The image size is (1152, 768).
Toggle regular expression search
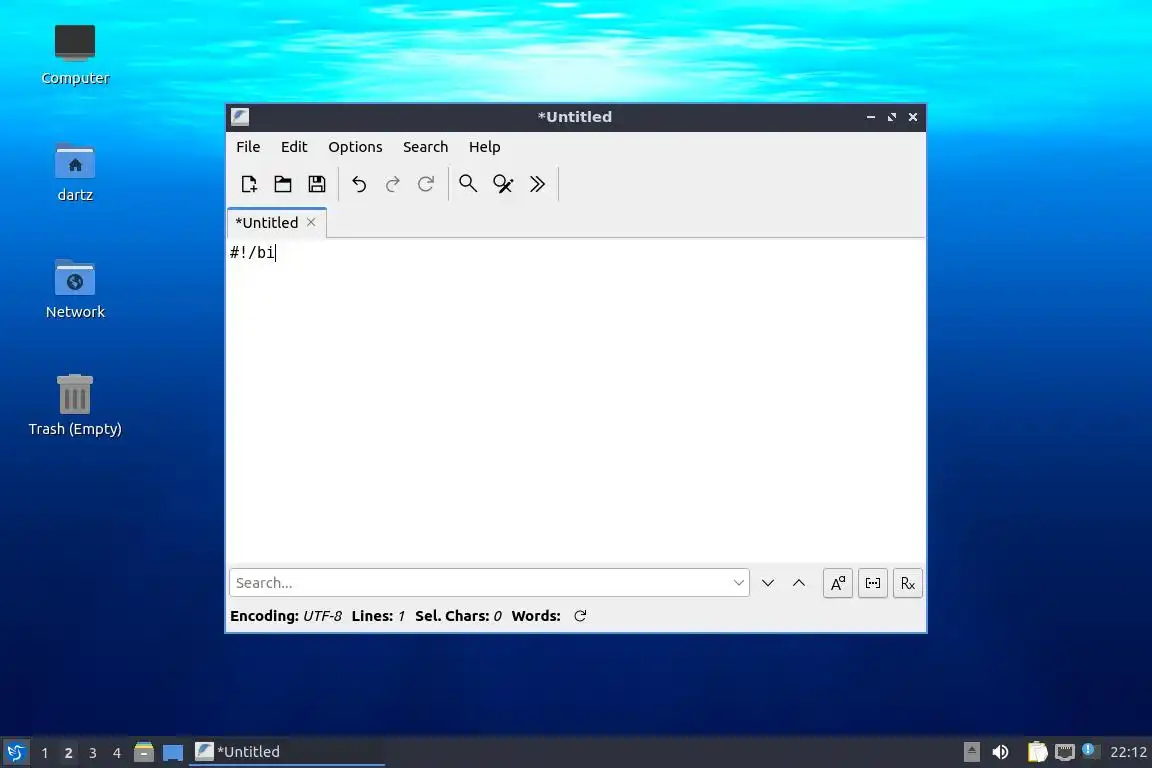pyautogui.click(x=907, y=584)
